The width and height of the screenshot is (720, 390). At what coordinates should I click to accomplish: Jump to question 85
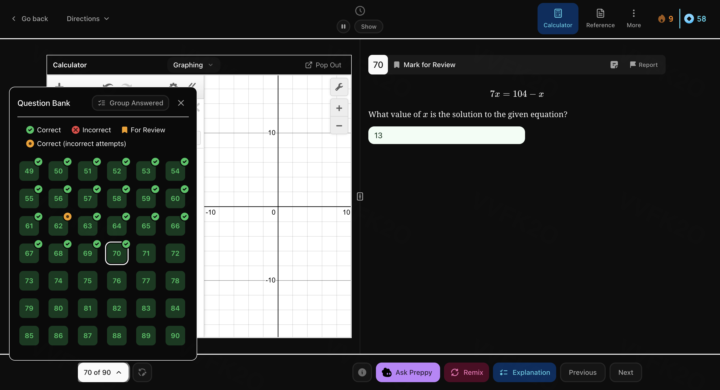[x=29, y=335]
